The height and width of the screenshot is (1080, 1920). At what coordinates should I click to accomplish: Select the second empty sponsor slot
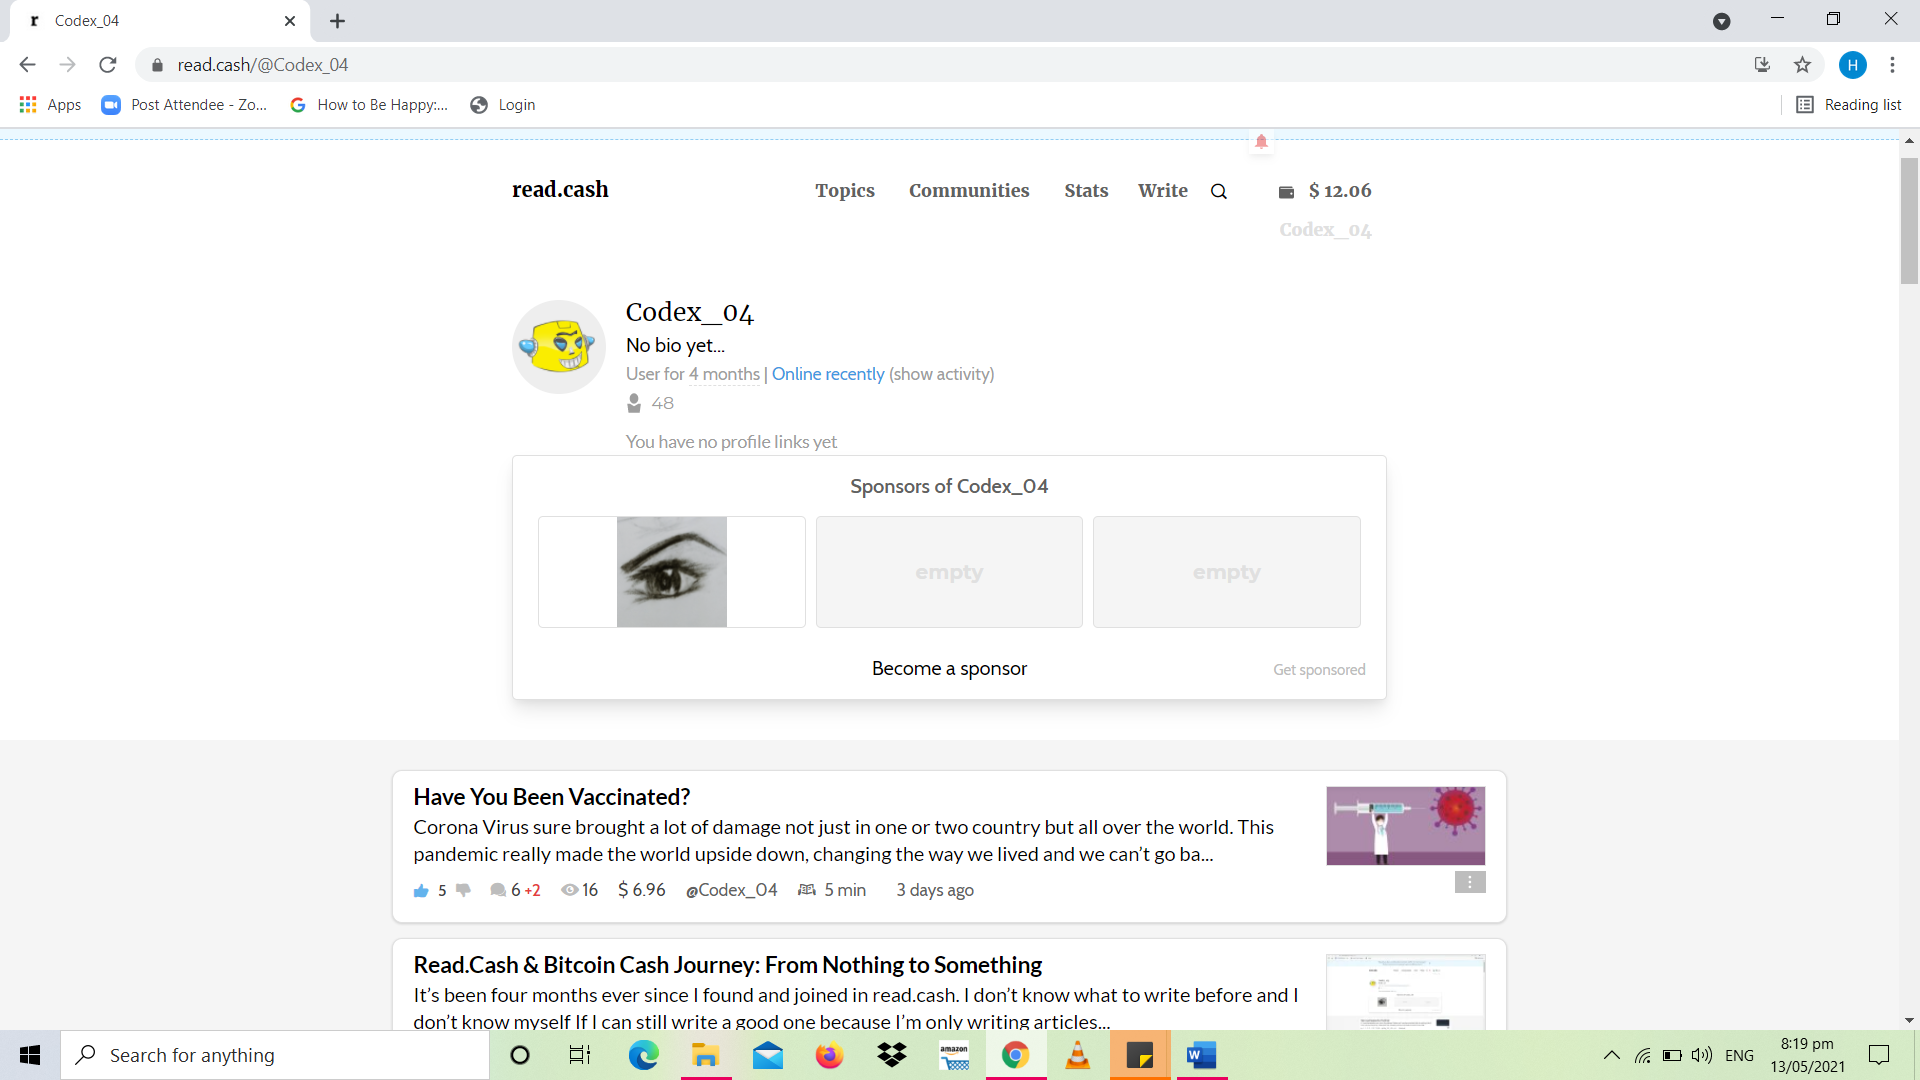click(x=1227, y=572)
